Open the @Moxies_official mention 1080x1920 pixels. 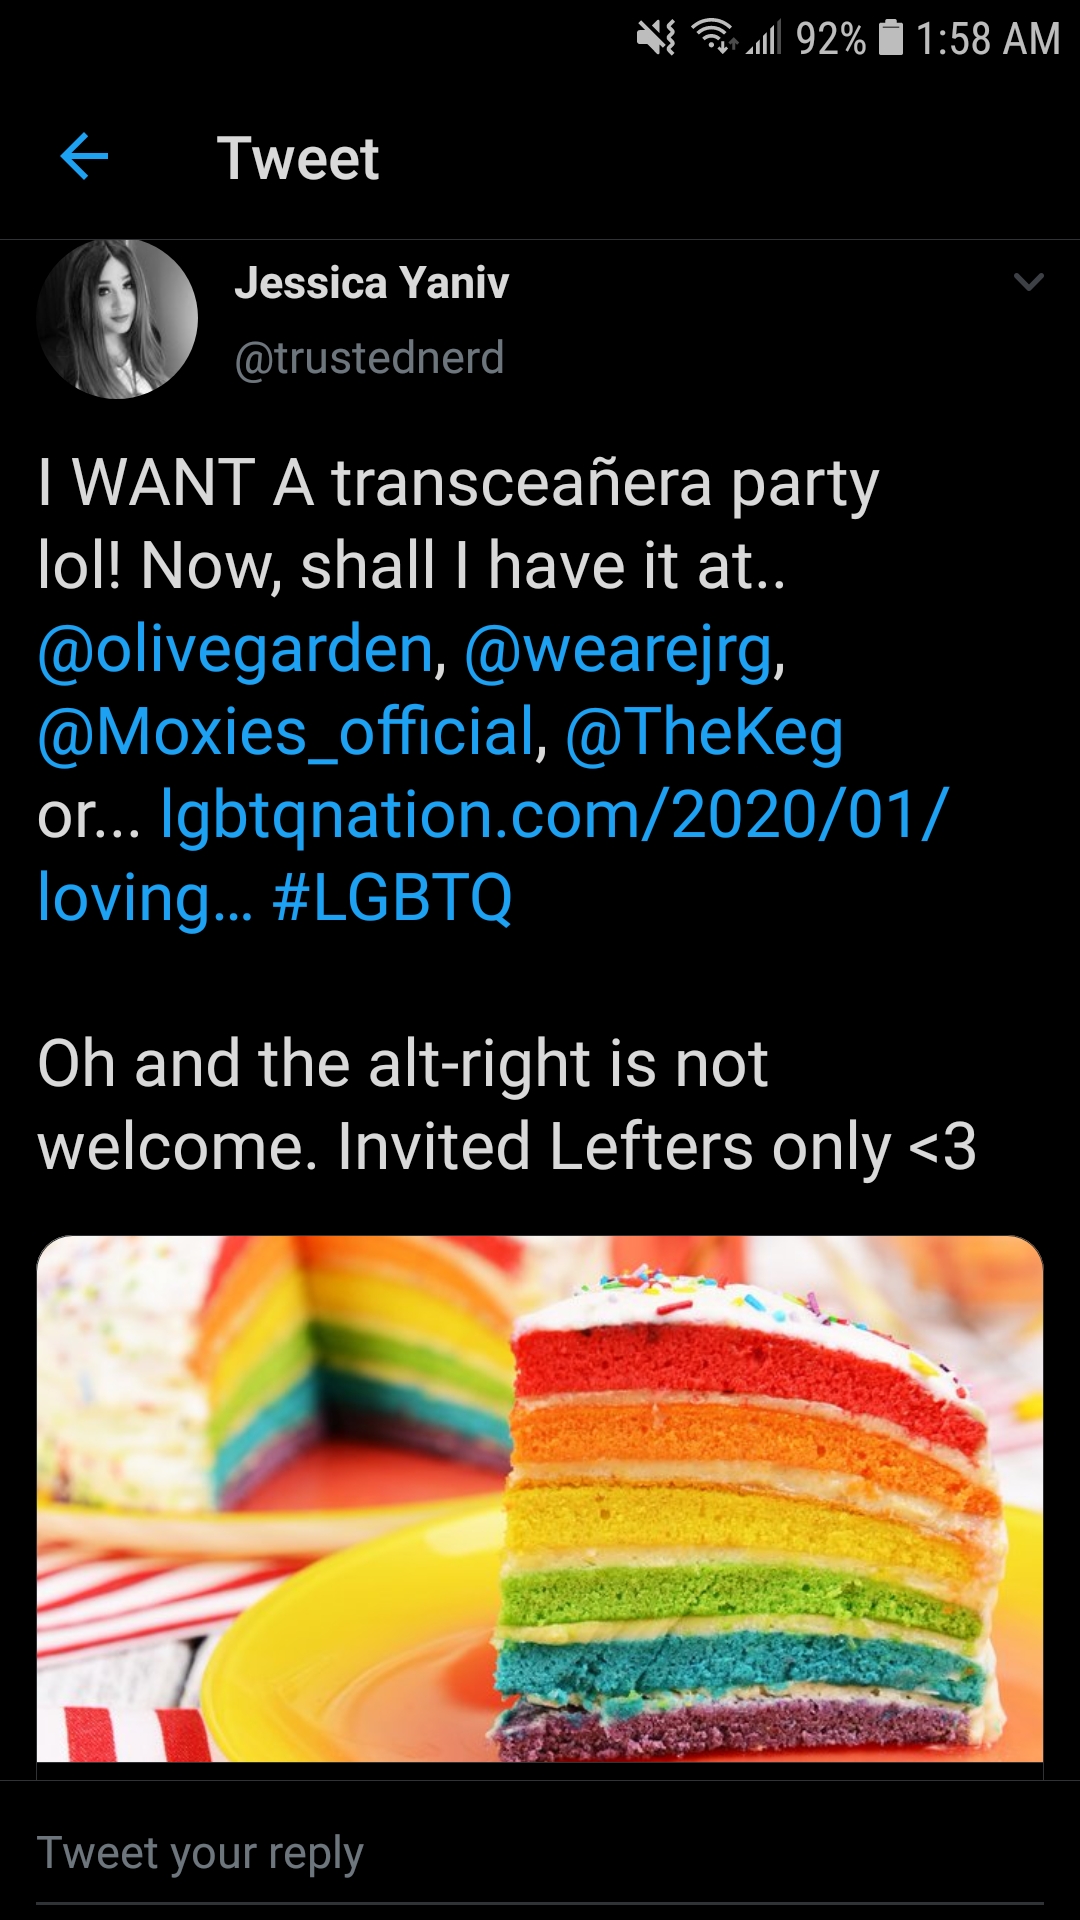click(x=287, y=732)
